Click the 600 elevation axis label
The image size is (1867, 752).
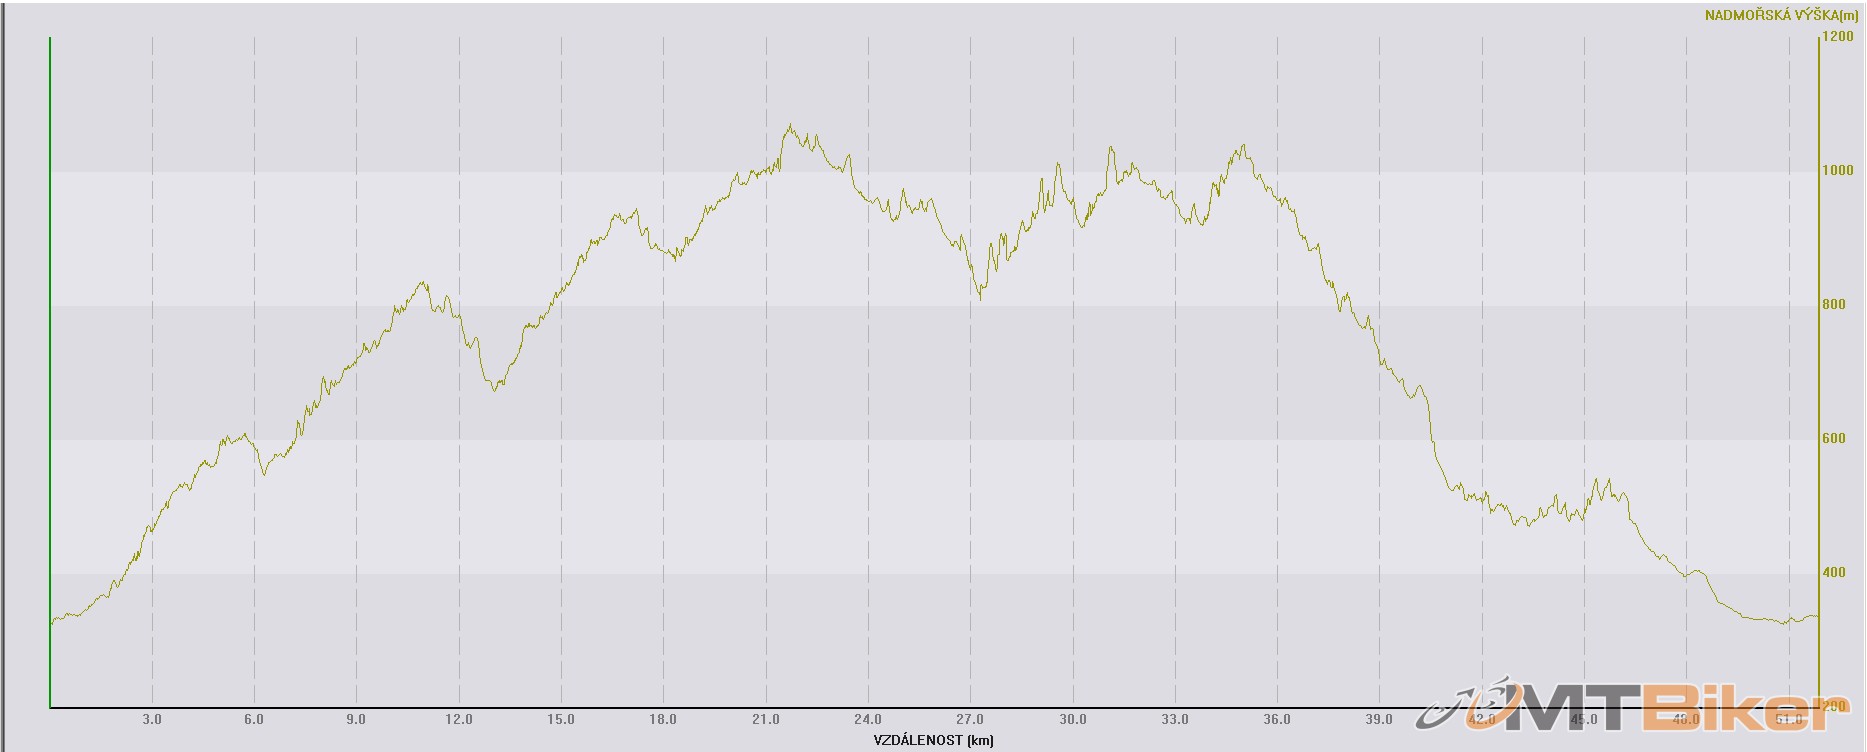pos(1834,439)
